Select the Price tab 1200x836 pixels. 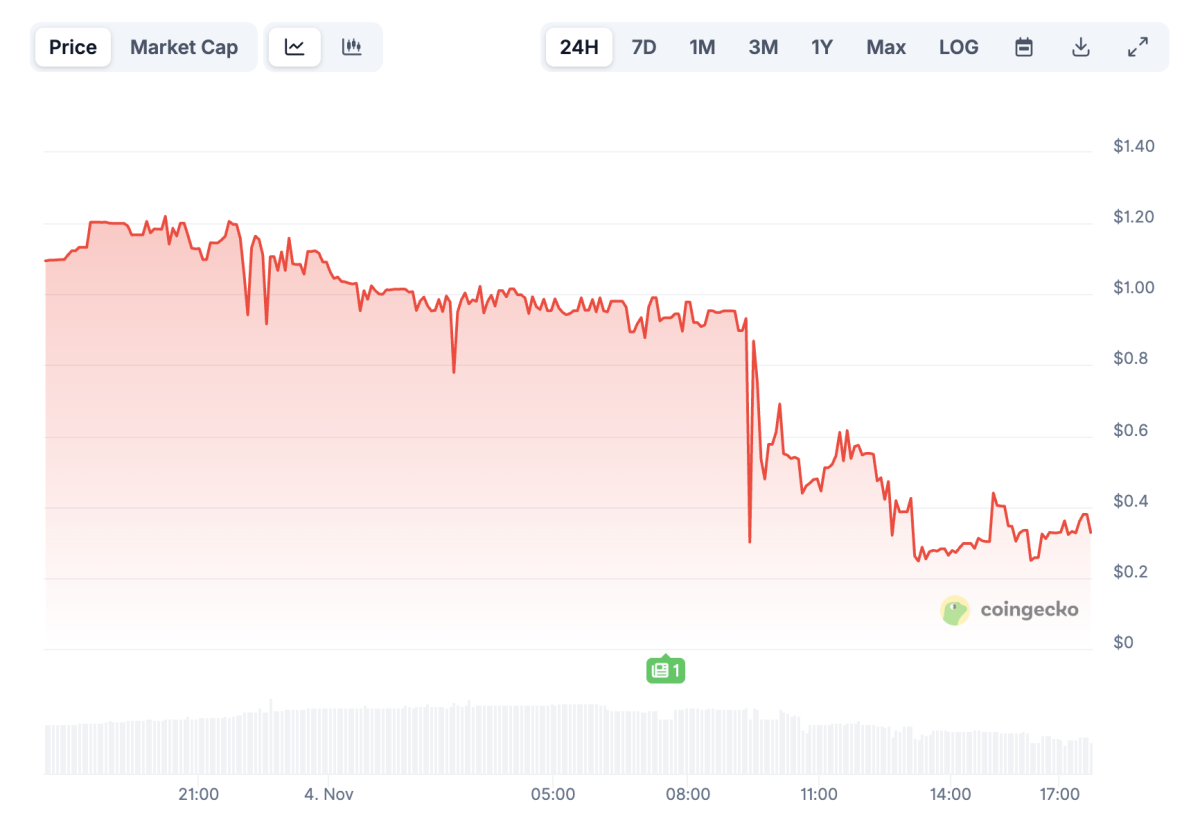73,47
